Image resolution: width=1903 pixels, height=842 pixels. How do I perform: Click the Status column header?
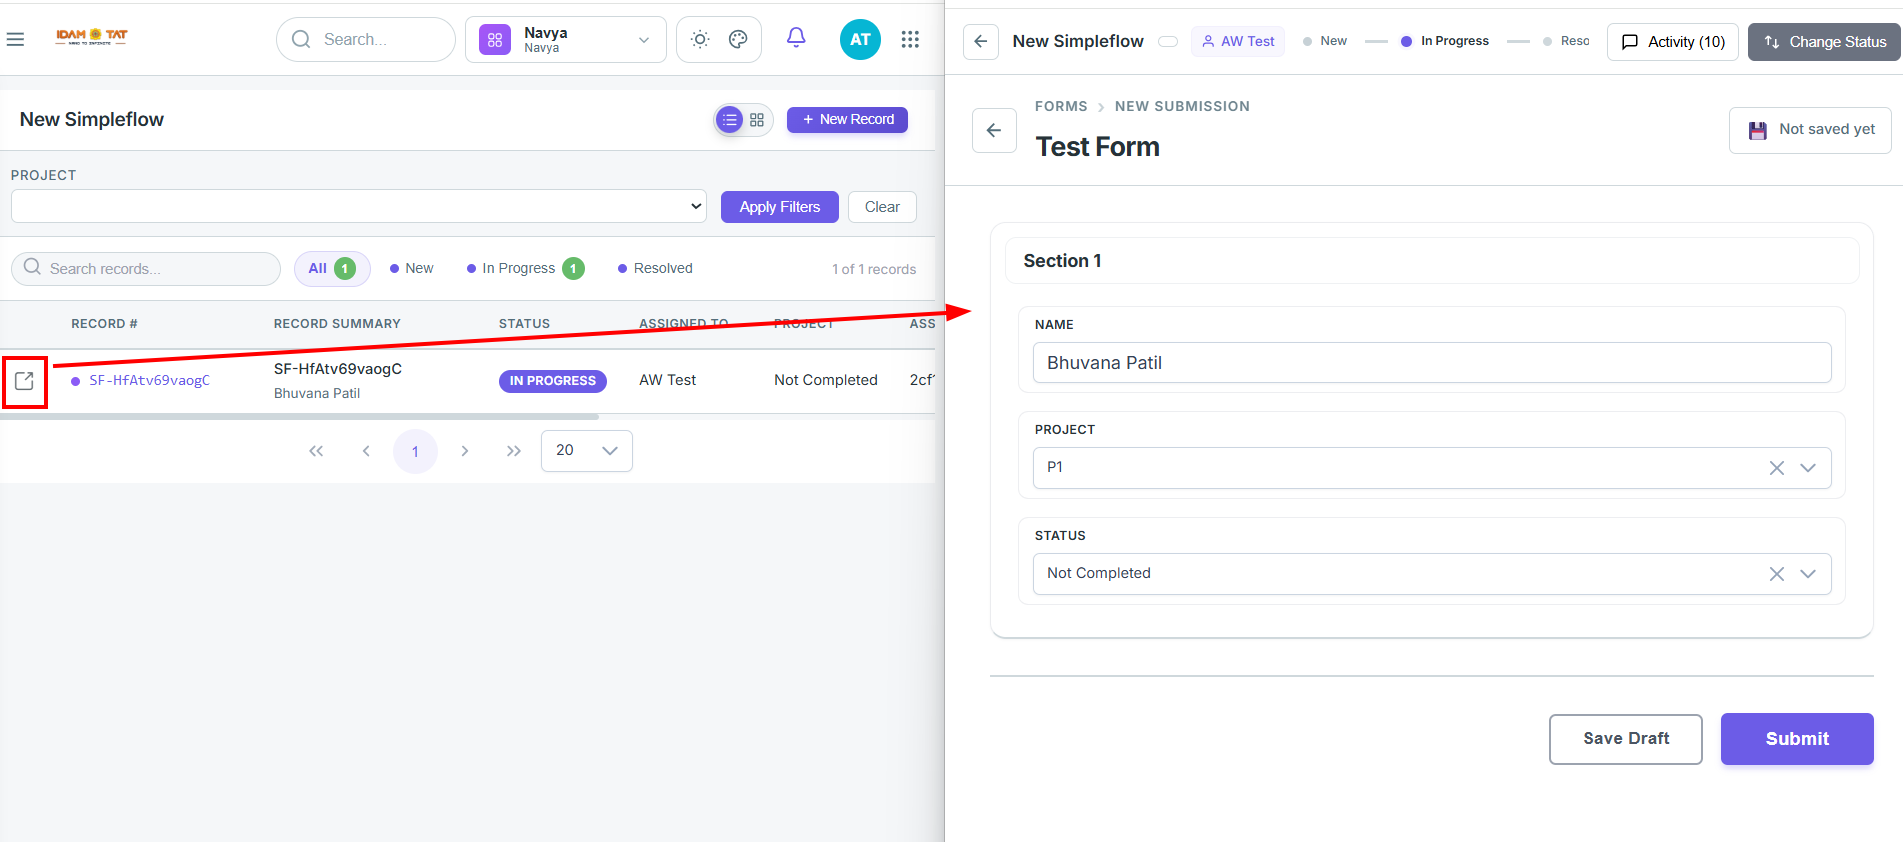tap(524, 324)
